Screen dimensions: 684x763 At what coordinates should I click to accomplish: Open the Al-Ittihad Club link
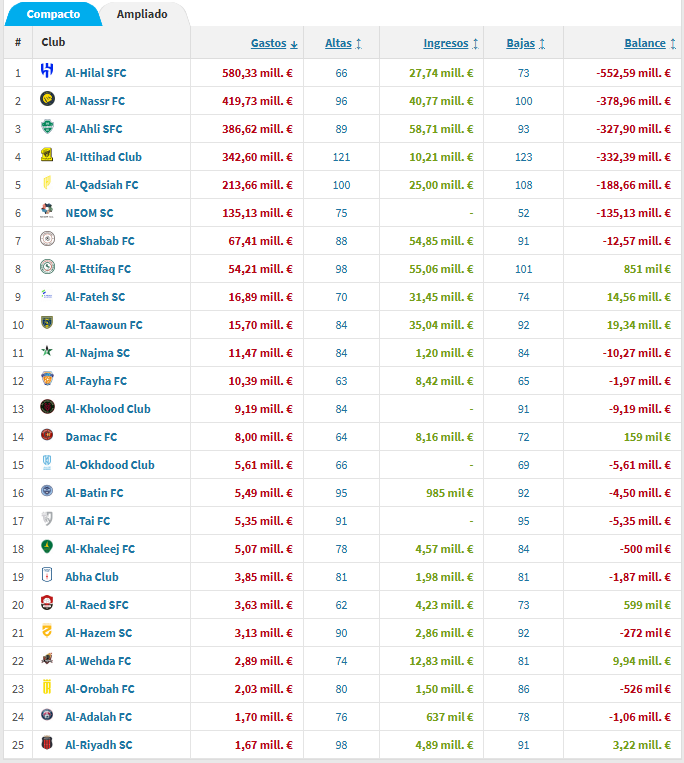pyautogui.click(x=103, y=157)
